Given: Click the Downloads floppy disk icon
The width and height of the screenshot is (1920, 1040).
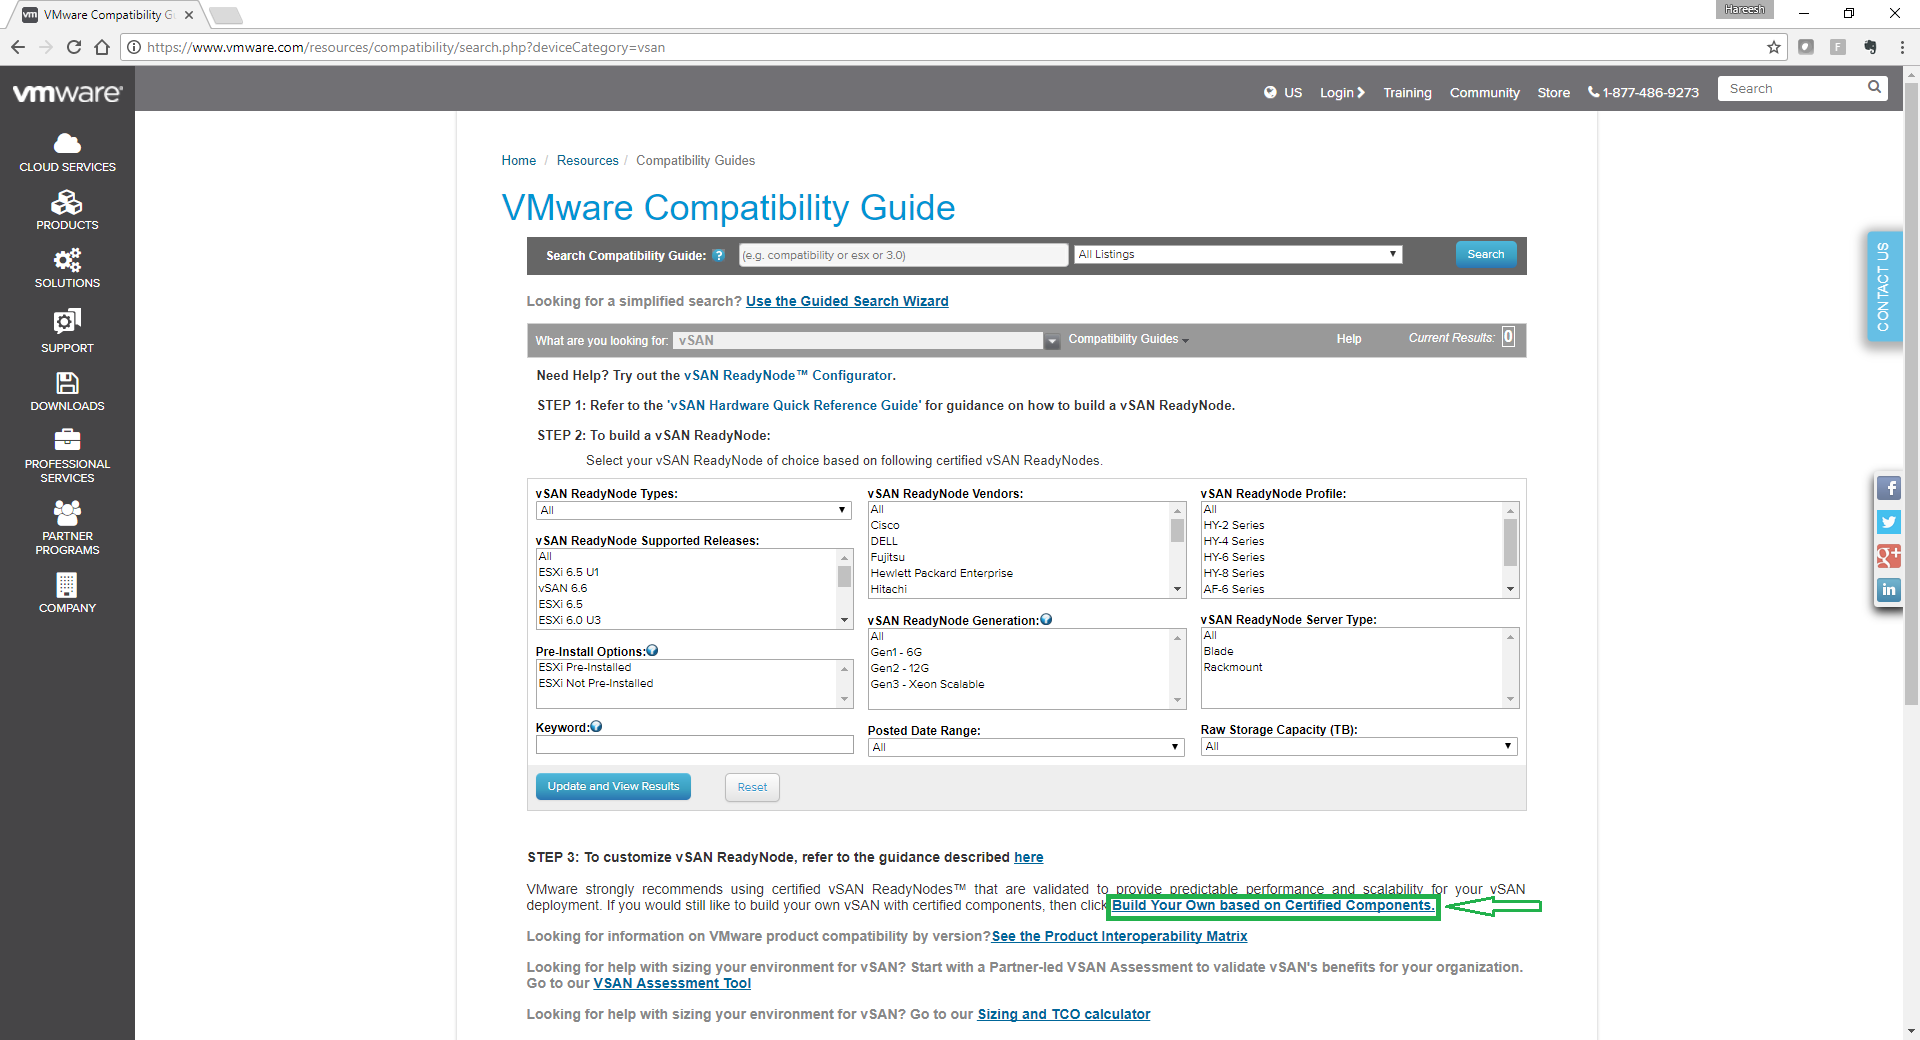Looking at the screenshot, I should click(67, 384).
